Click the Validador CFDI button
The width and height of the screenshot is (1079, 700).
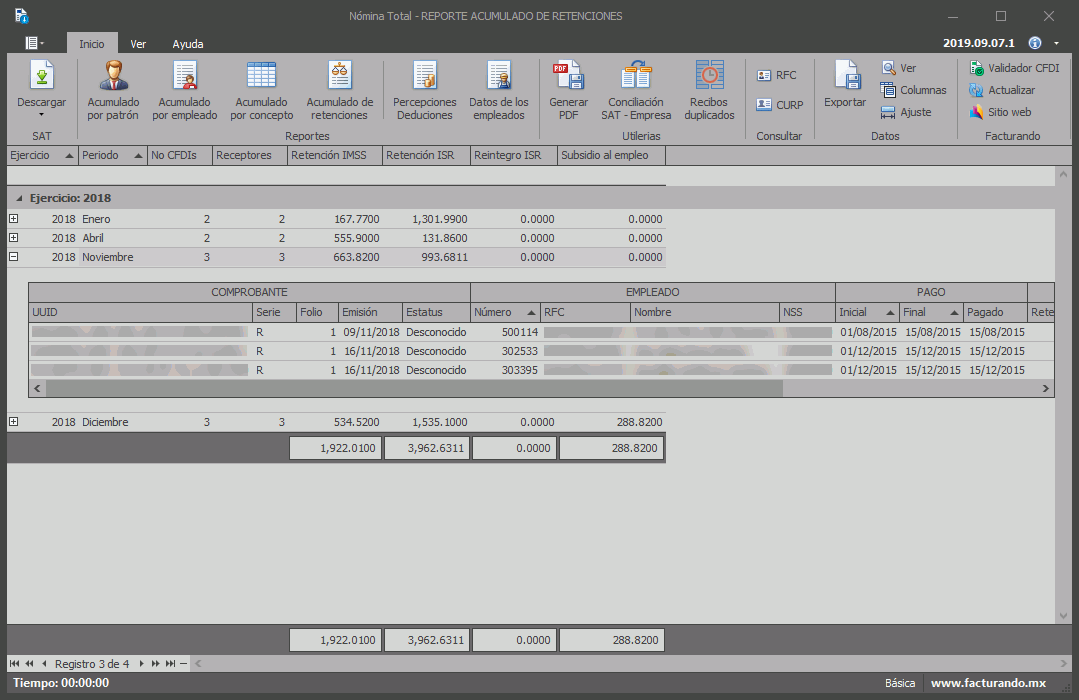click(x=1013, y=68)
